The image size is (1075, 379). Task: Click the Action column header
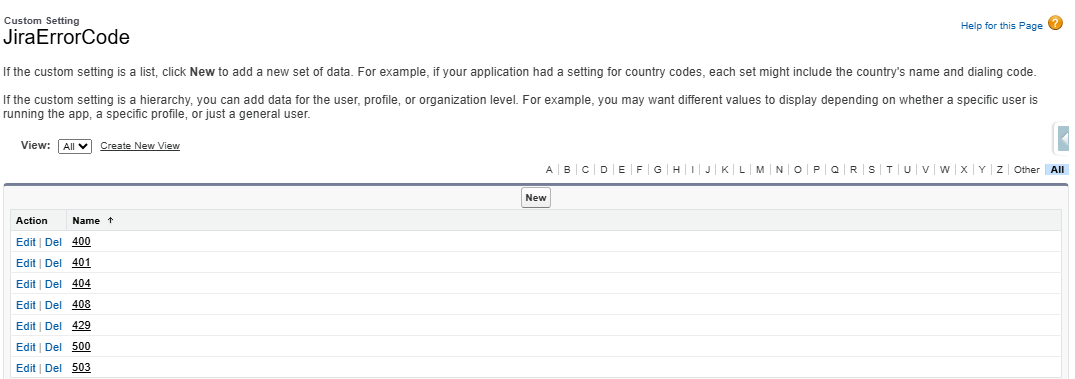(x=32, y=221)
